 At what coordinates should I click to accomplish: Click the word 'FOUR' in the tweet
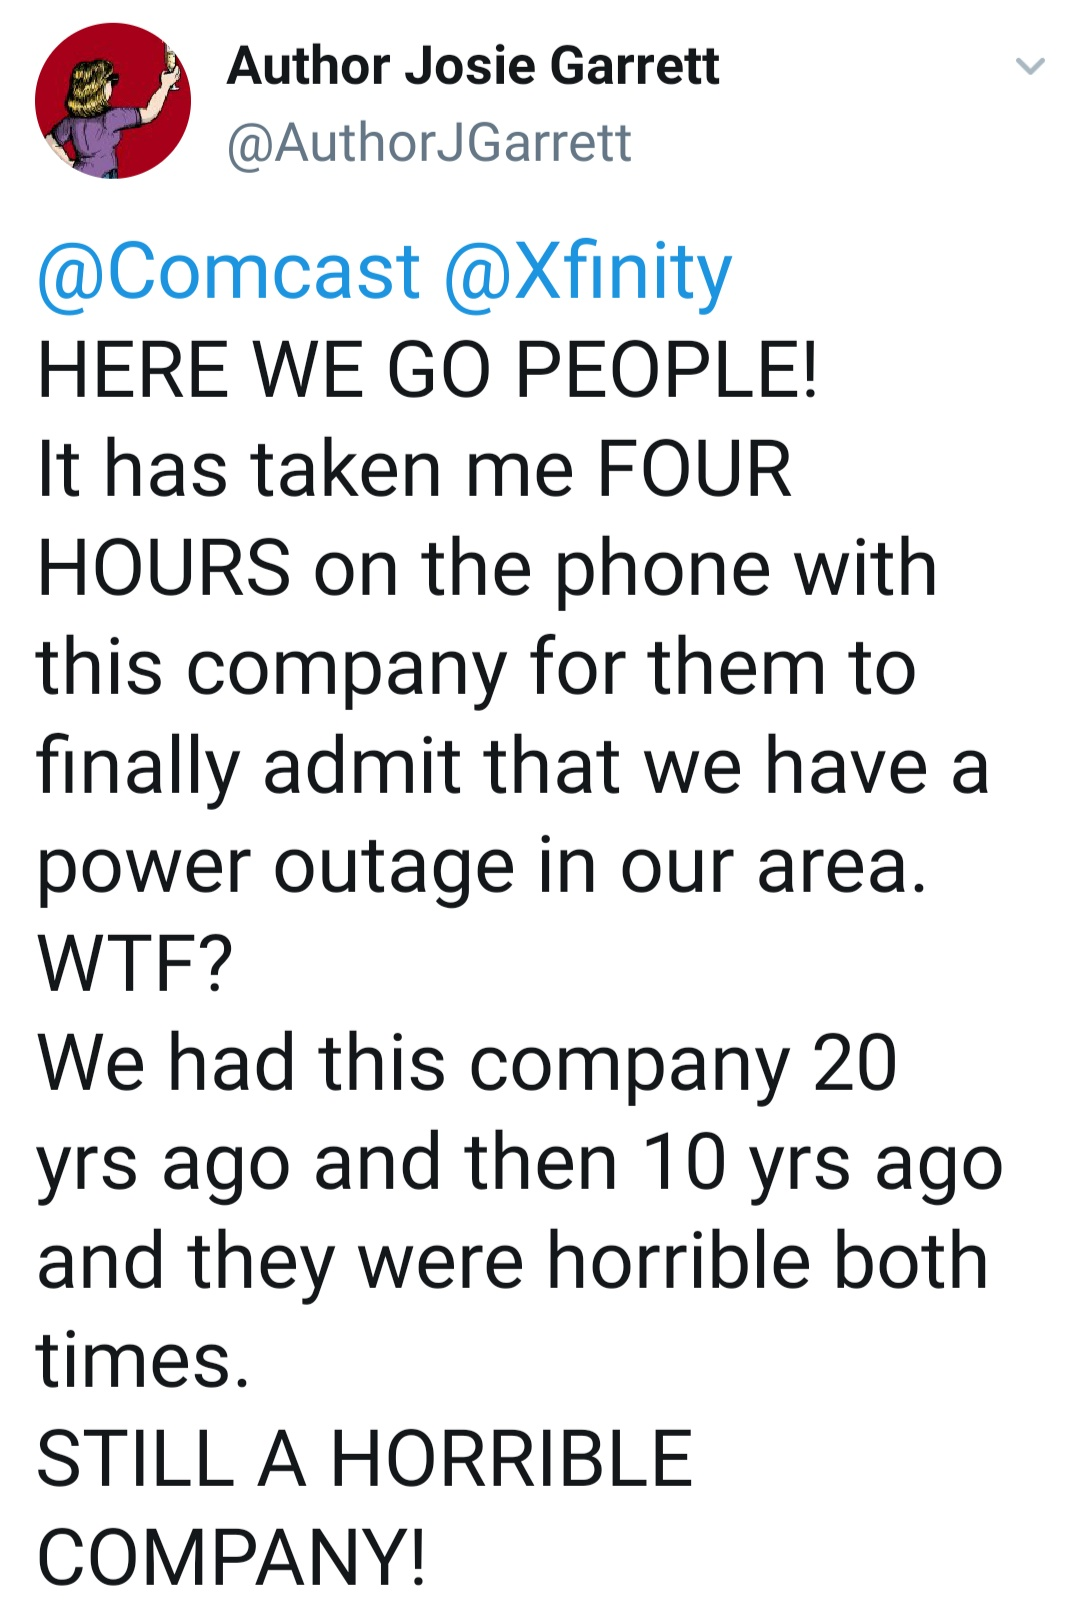point(694,469)
